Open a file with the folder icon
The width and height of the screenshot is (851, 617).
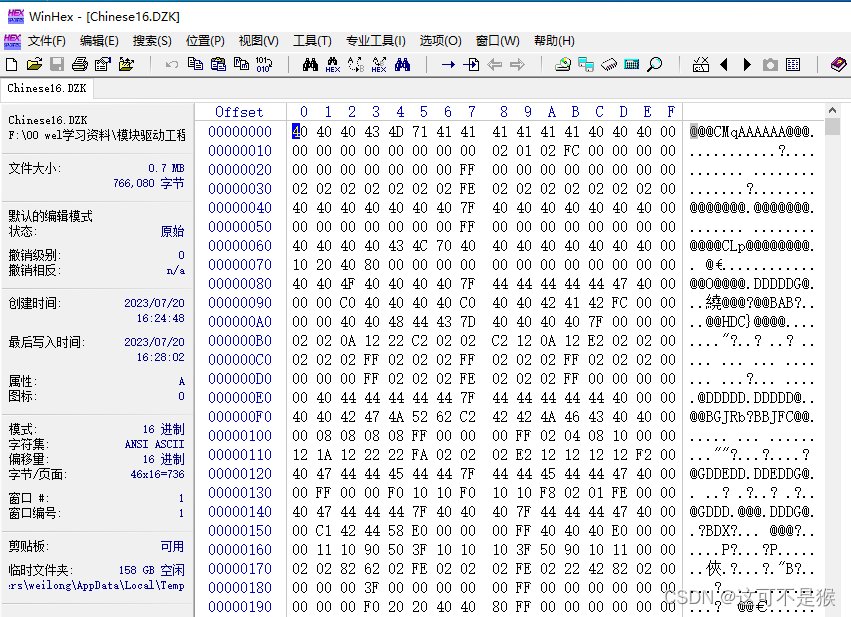click(34, 65)
